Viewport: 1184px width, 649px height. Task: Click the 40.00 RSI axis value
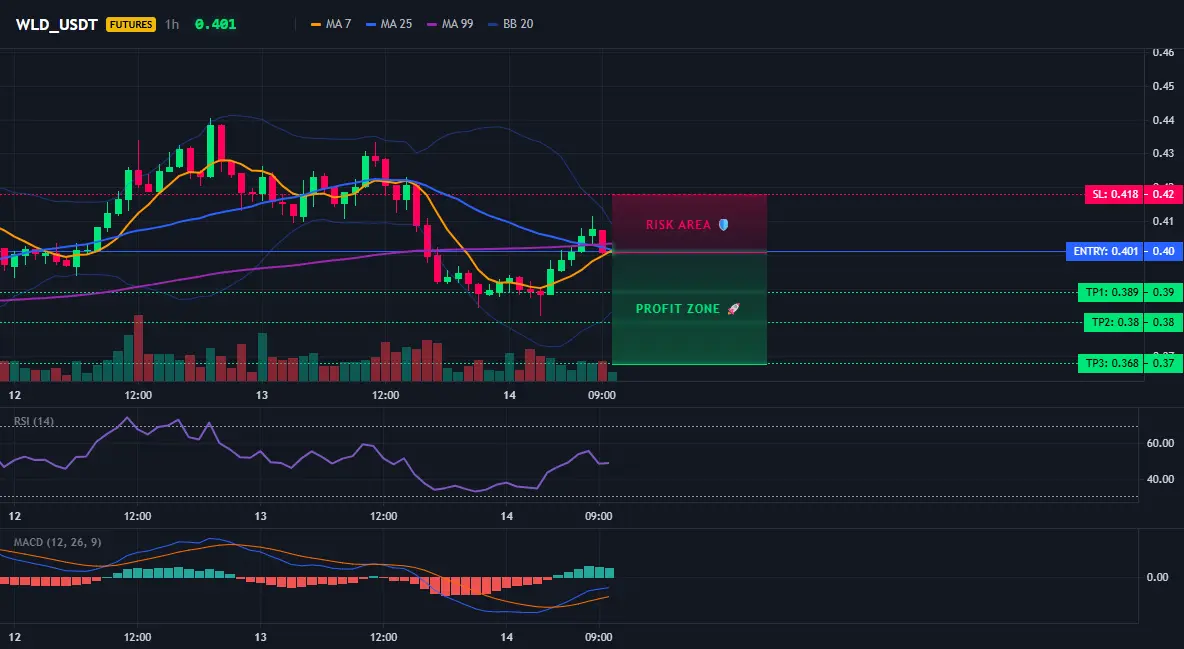[x=1161, y=479]
